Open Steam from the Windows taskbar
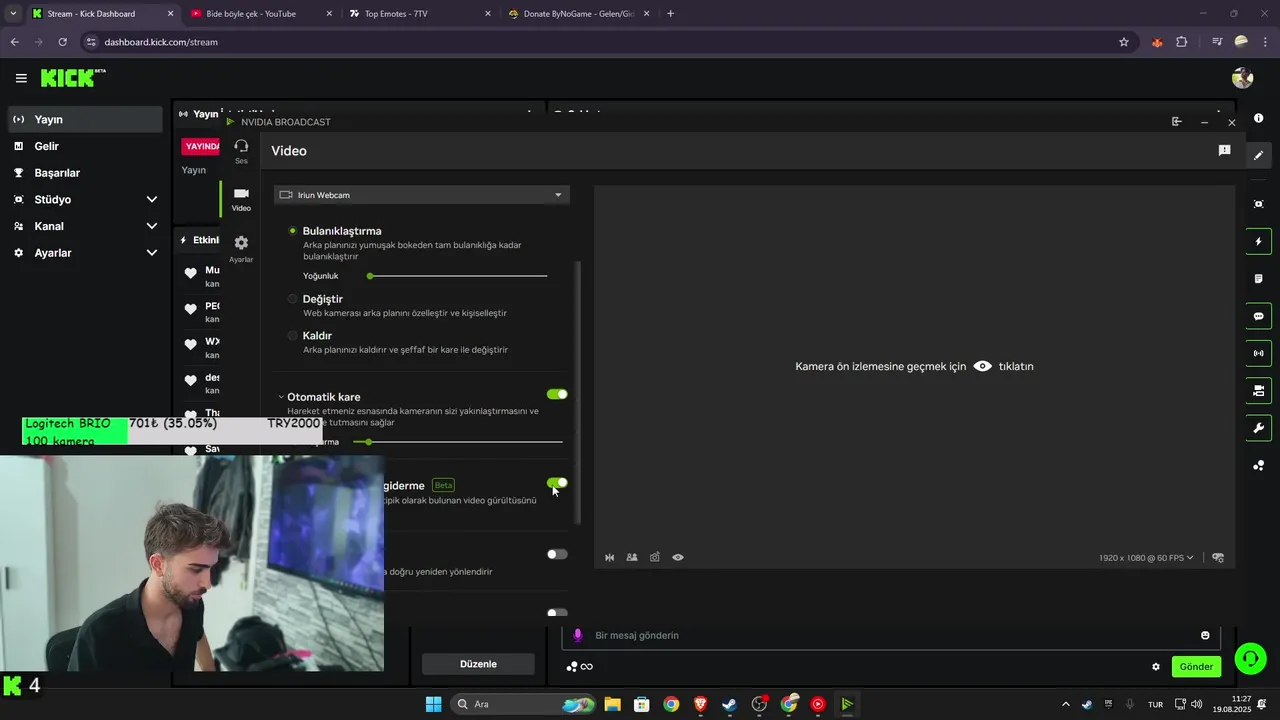 point(730,704)
